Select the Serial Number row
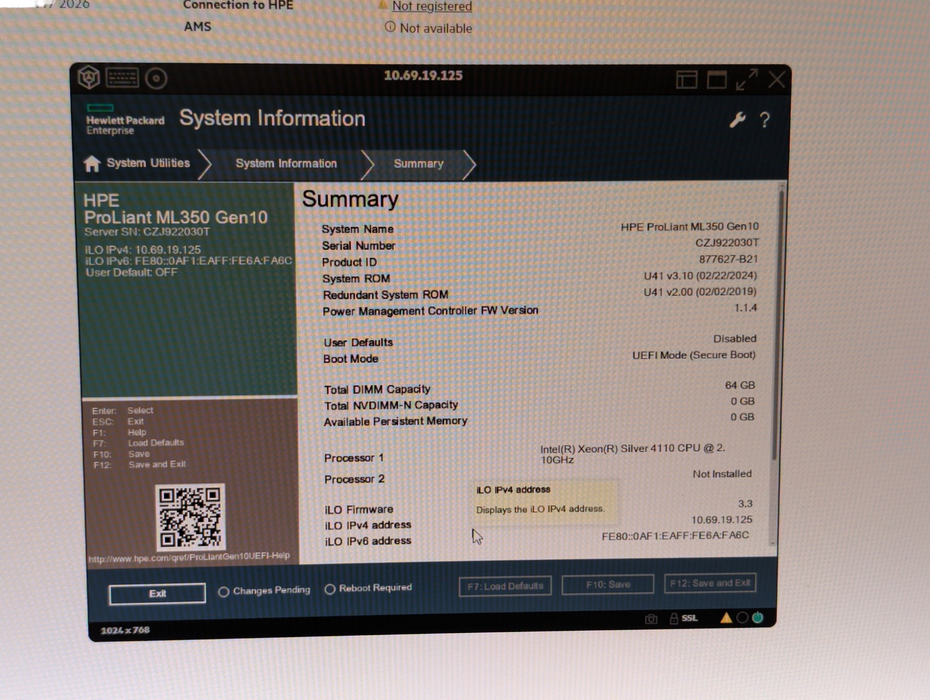 click(540, 244)
